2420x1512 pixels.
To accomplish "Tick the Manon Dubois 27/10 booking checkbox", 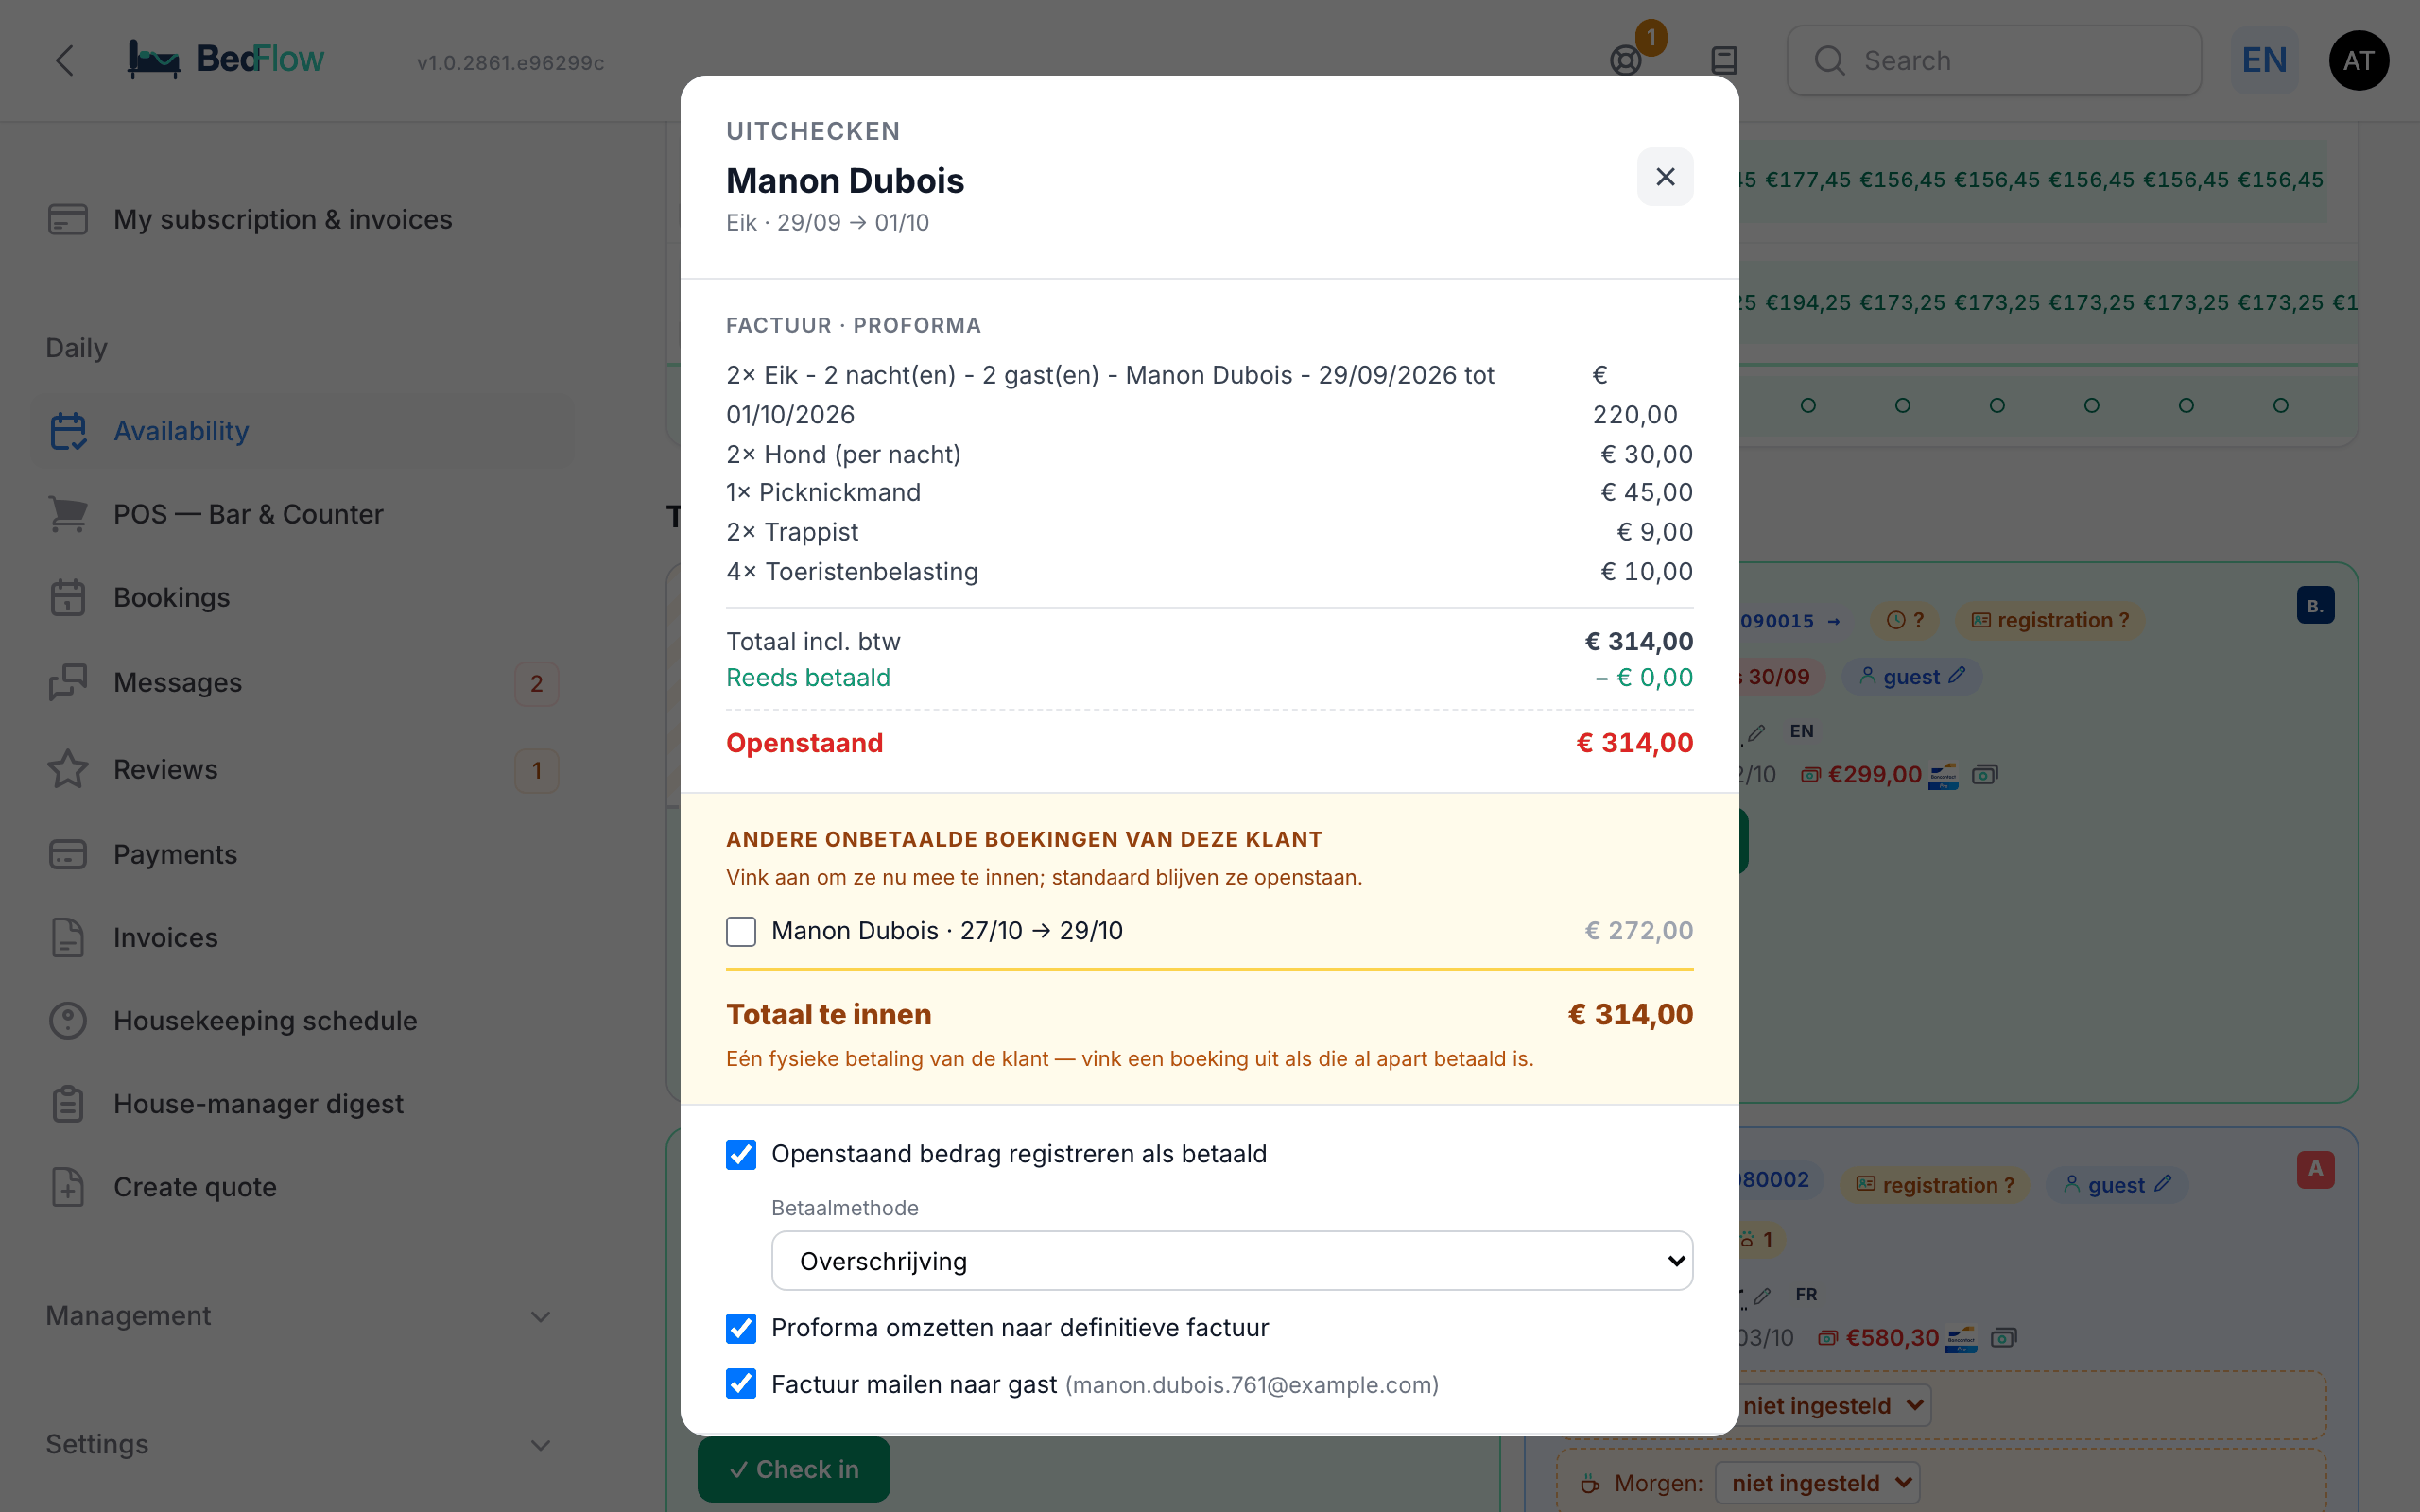I will 741,931.
